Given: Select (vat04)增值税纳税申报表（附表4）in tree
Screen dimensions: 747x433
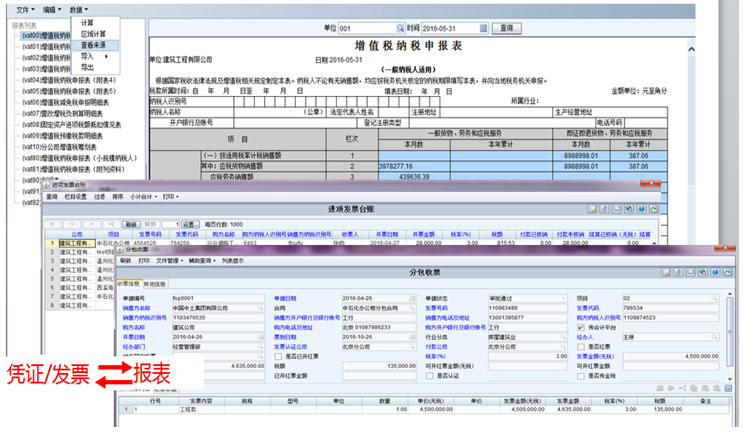Looking at the screenshot, I should (x=69, y=80).
